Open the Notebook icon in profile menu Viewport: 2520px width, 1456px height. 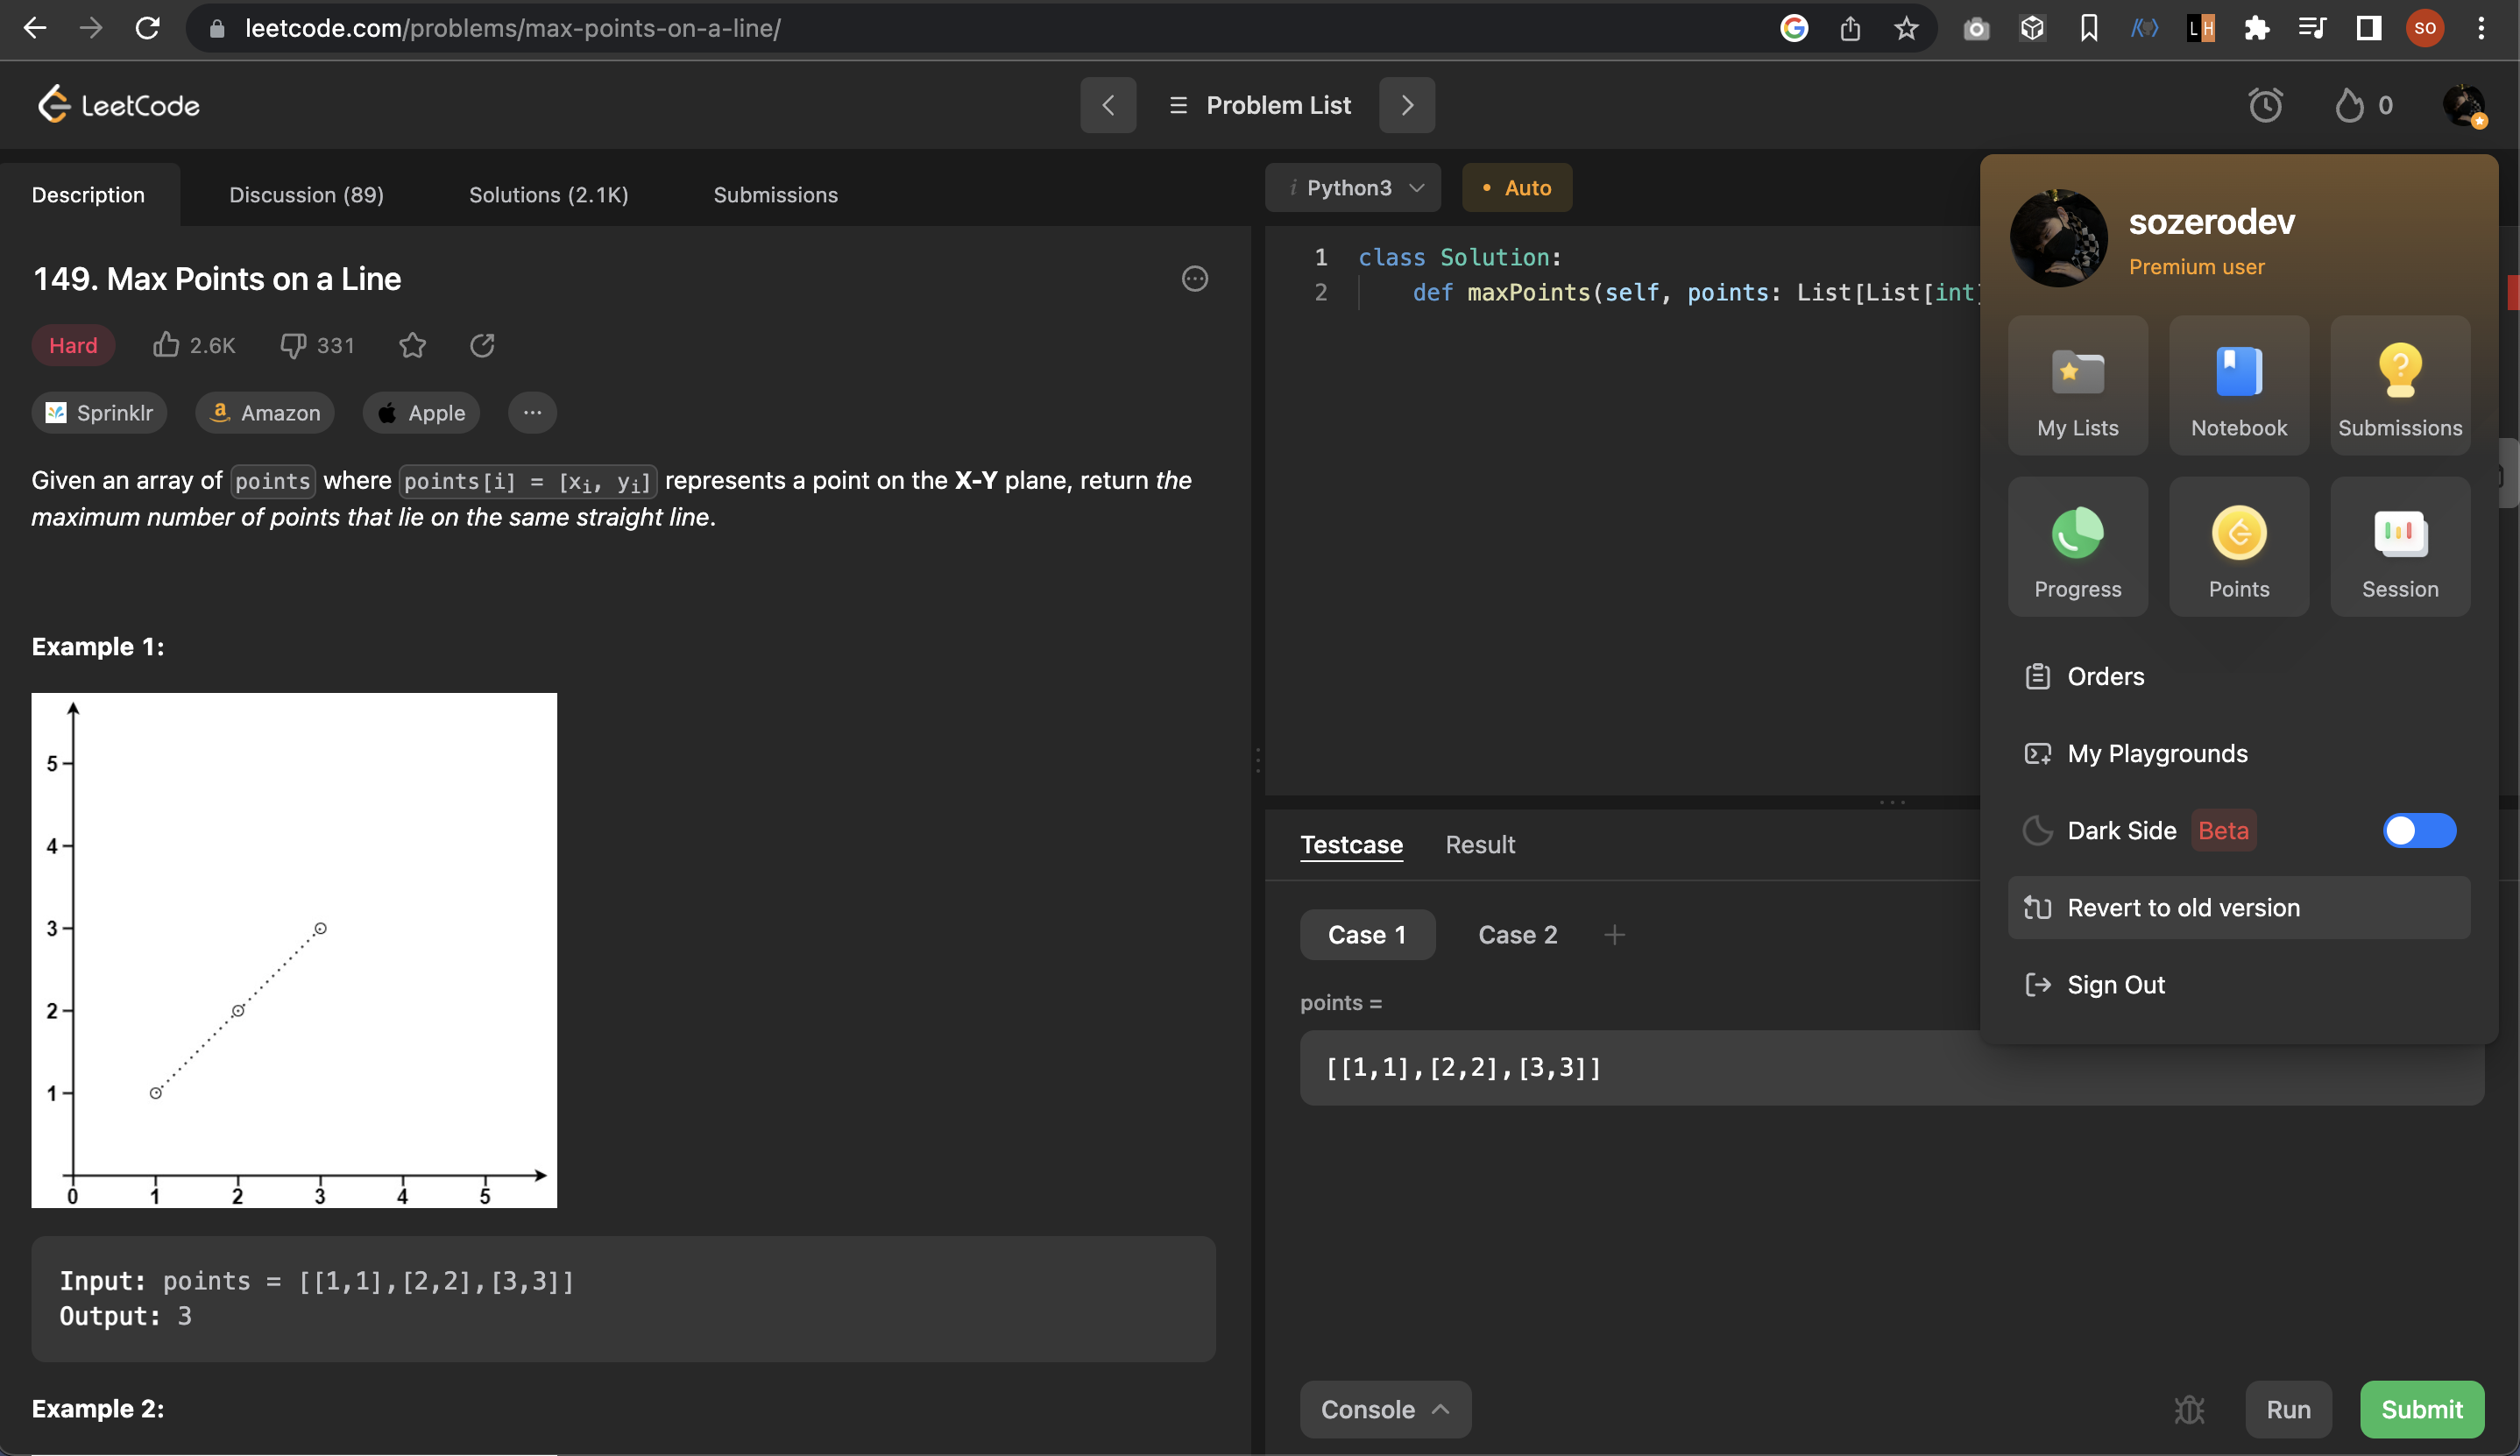[2238, 373]
